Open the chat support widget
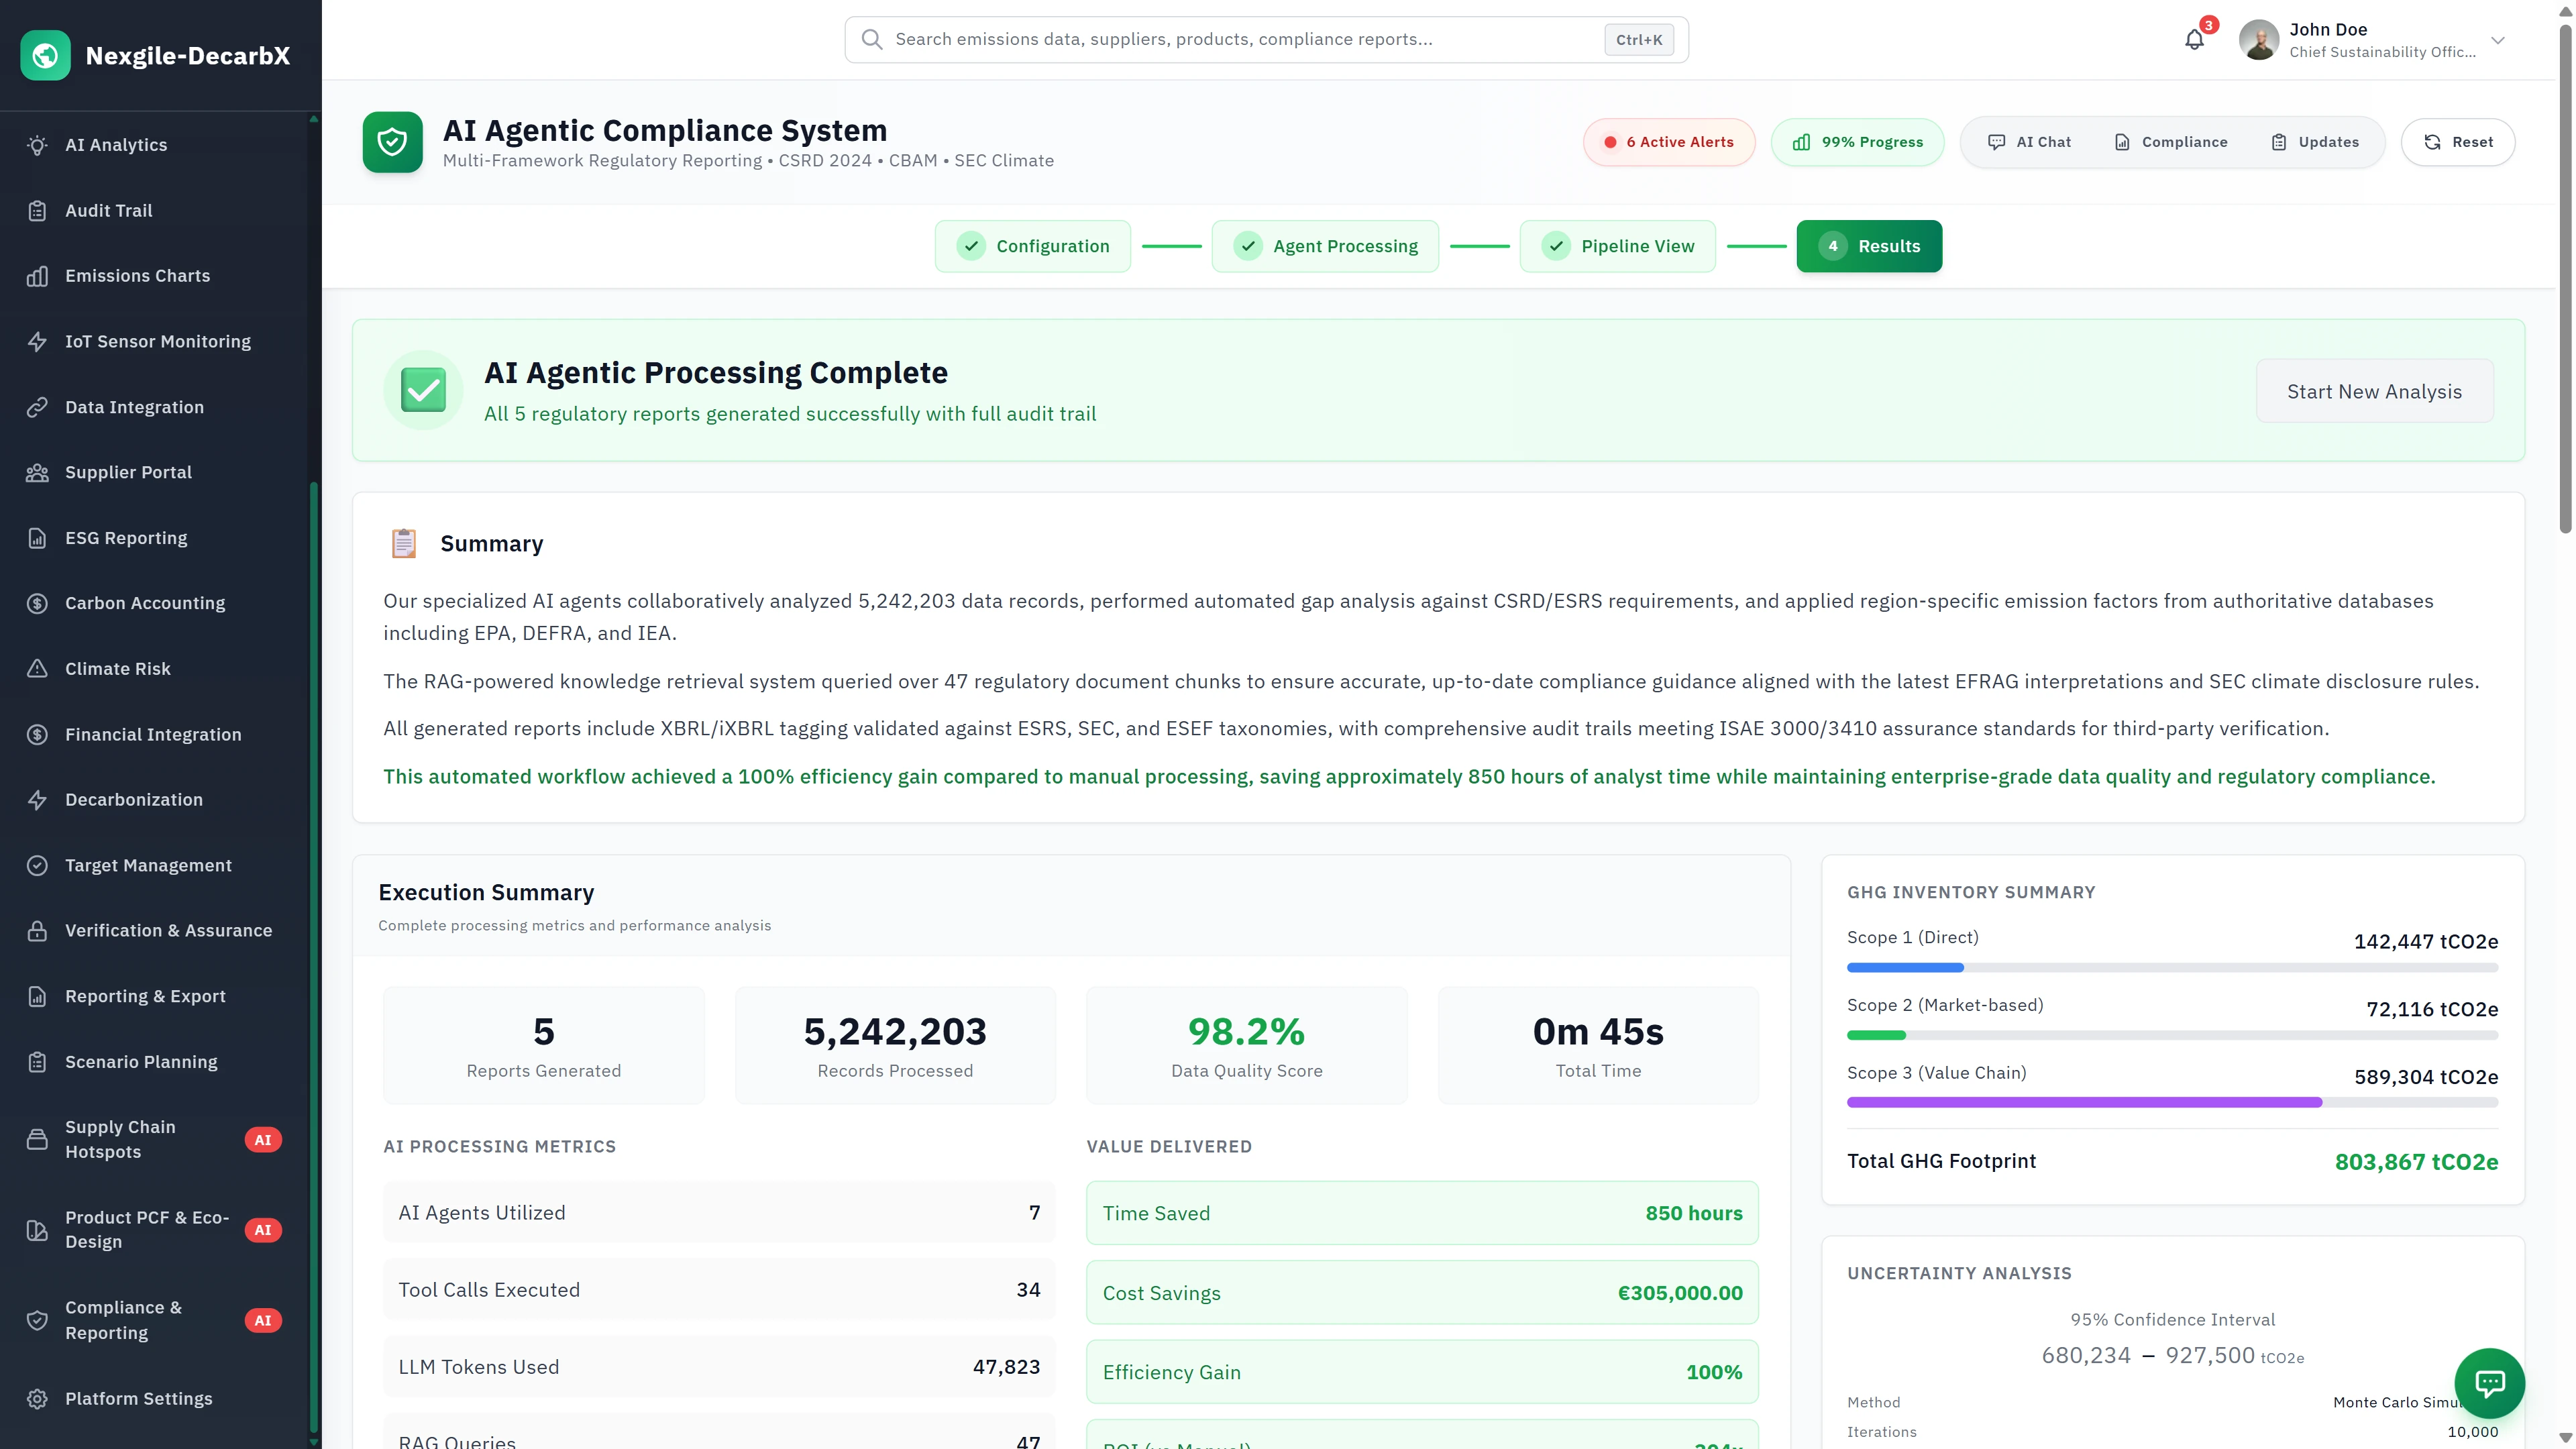The image size is (2576, 1449). tap(2489, 1383)
